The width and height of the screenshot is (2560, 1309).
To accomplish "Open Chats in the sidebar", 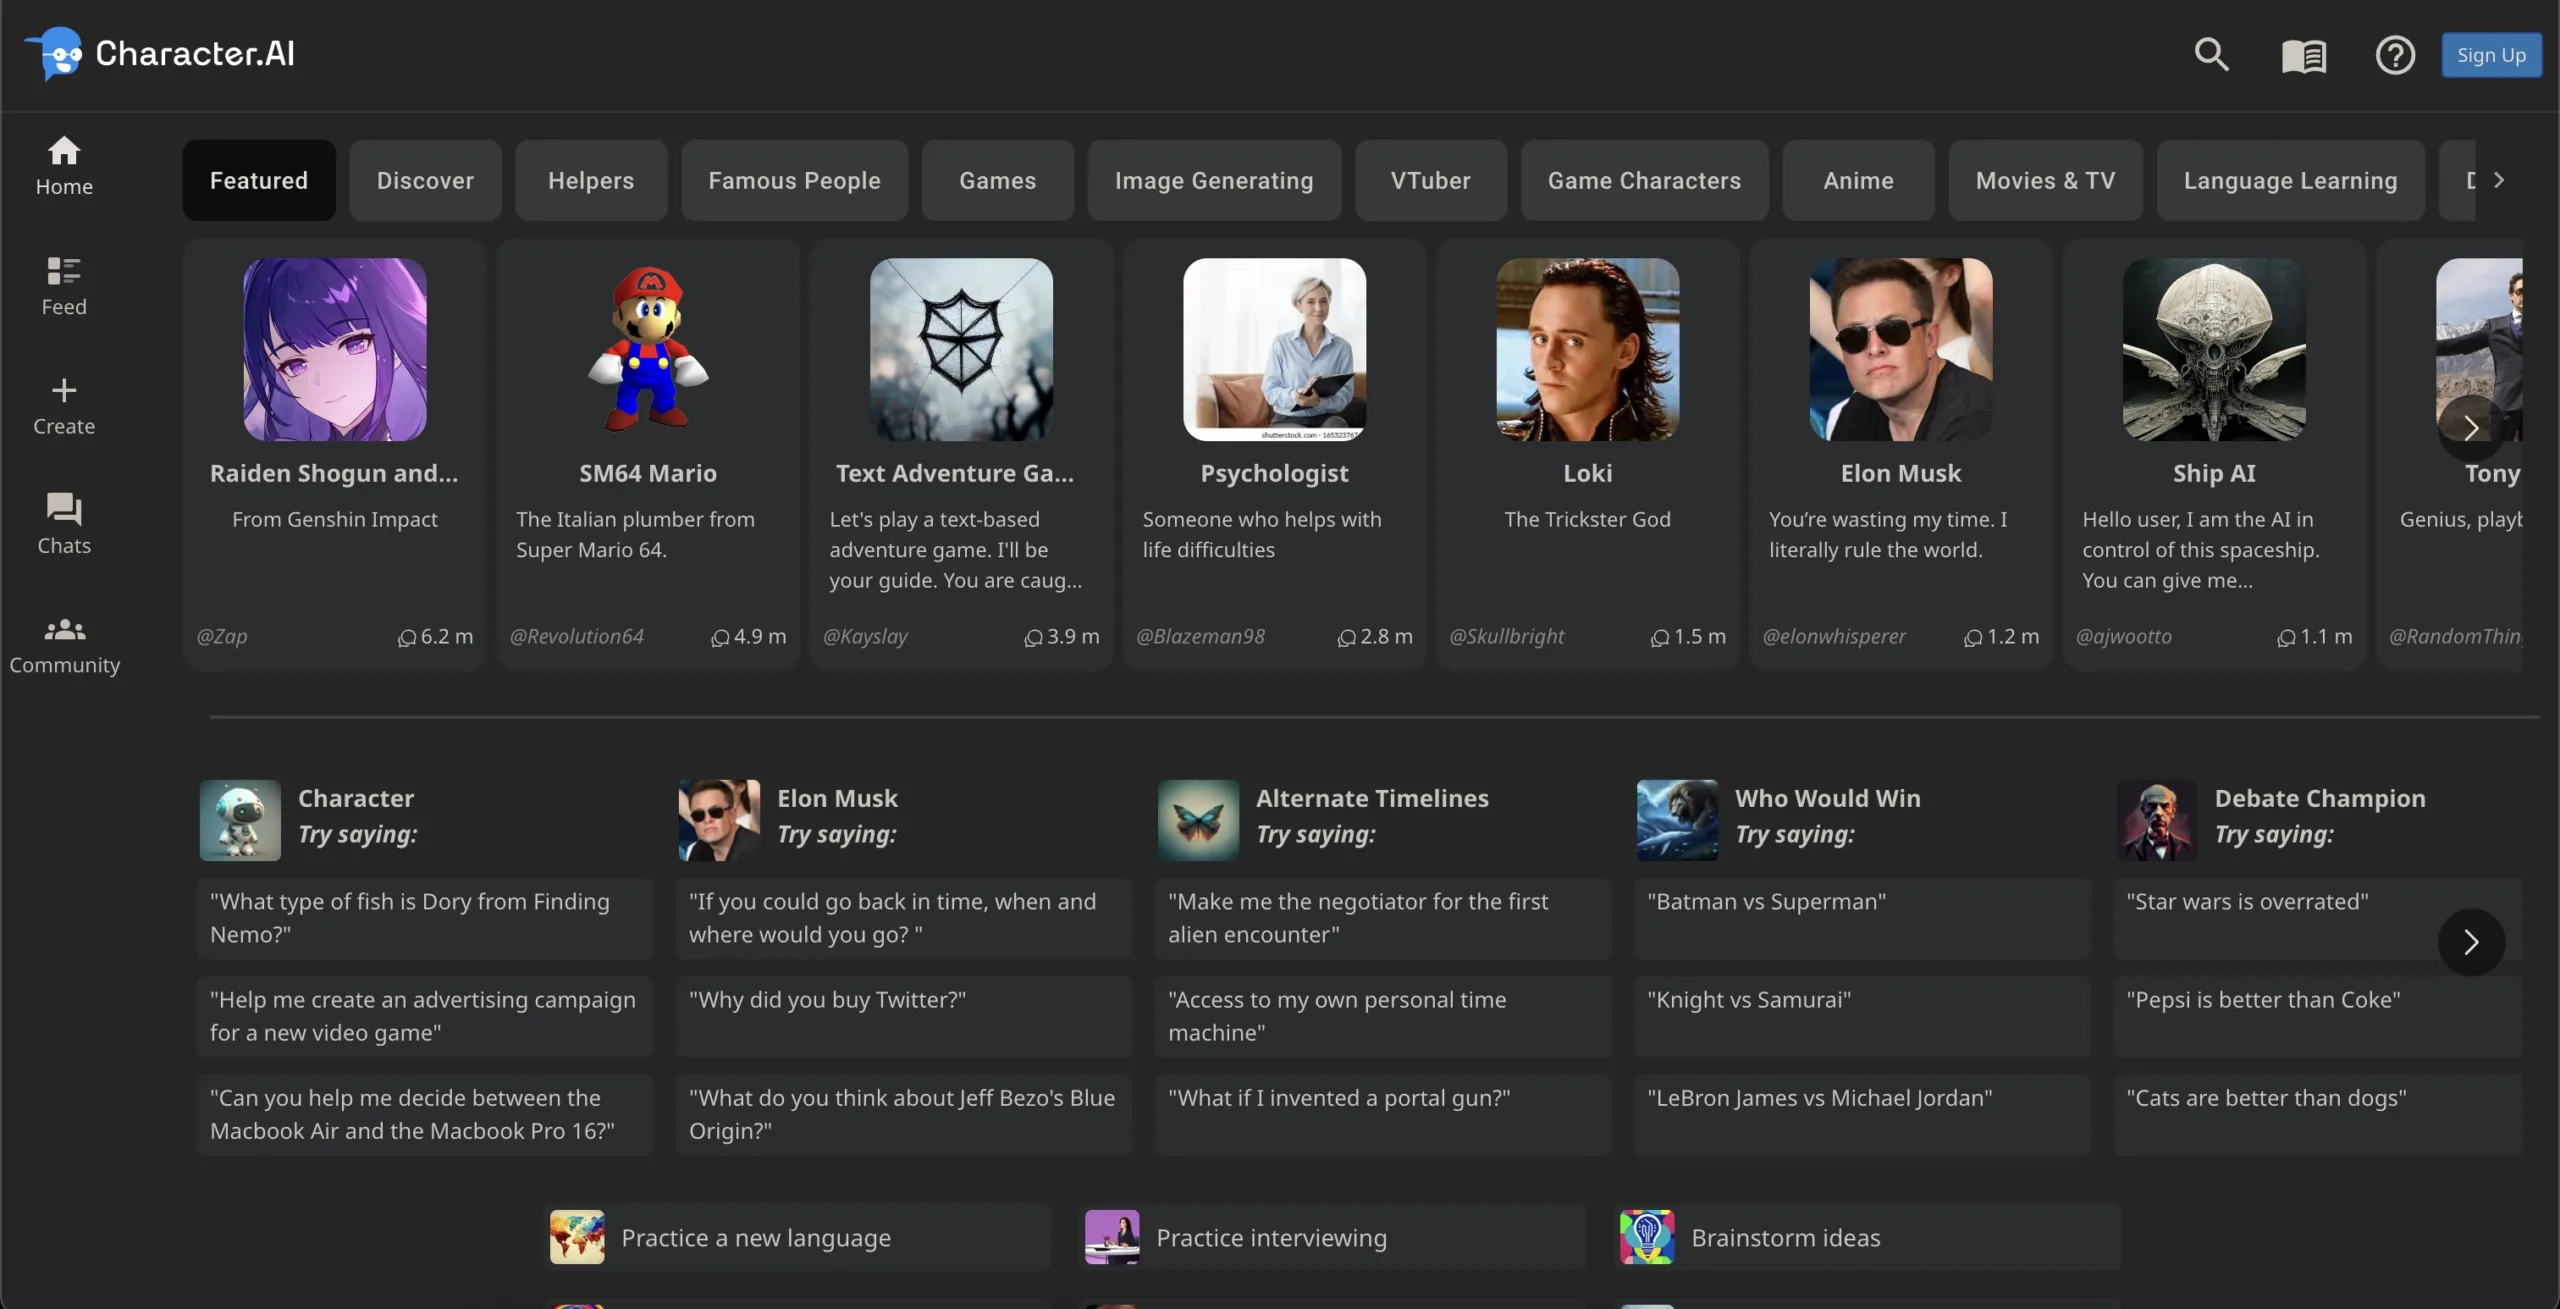I will pyautogui.click(x=64, y=525).
